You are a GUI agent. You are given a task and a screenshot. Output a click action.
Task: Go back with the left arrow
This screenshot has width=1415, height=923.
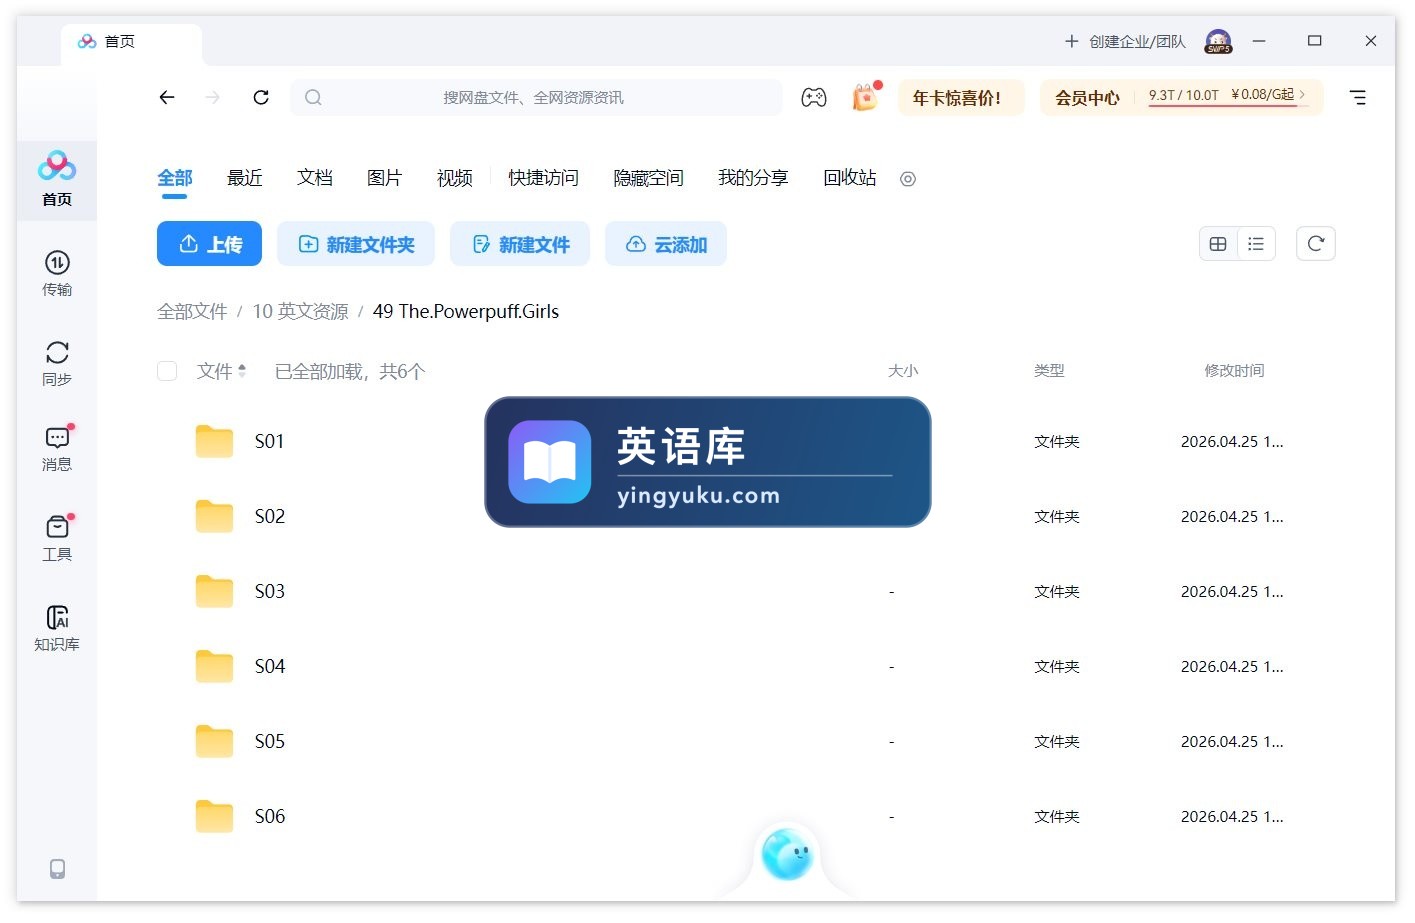pyautogui.click(x=167, y=97)
